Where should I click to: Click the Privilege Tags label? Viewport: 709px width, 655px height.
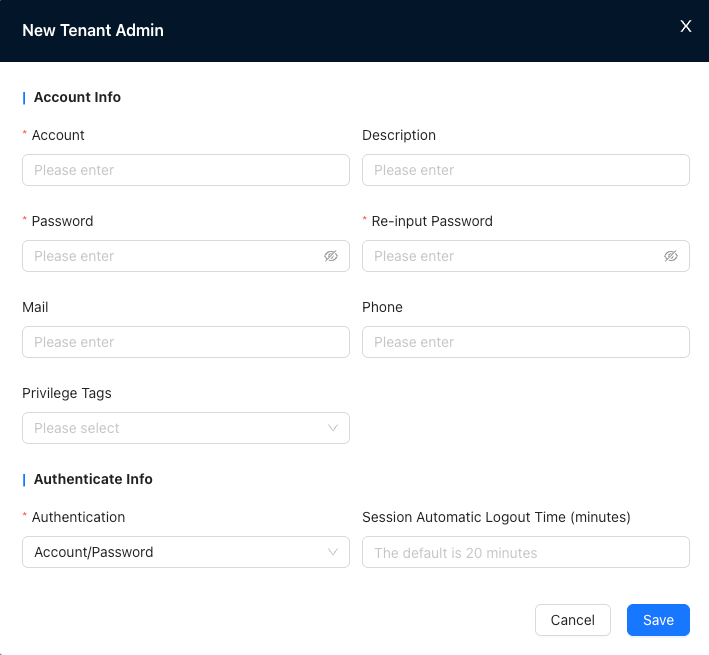click(67, 393)
